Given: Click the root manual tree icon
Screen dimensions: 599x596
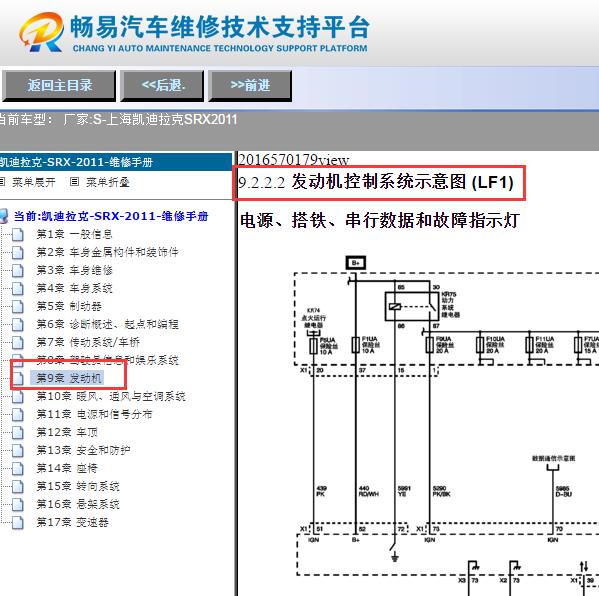Looking at the screenshot, I should 4,216.
